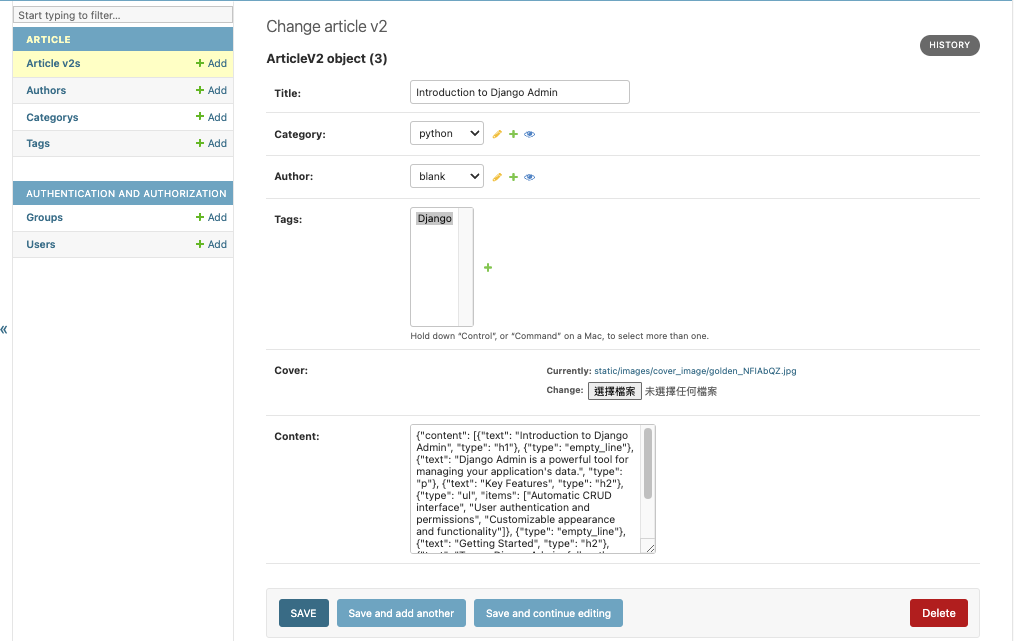Grab the Content textarea resize handle

tap(650, 548)
